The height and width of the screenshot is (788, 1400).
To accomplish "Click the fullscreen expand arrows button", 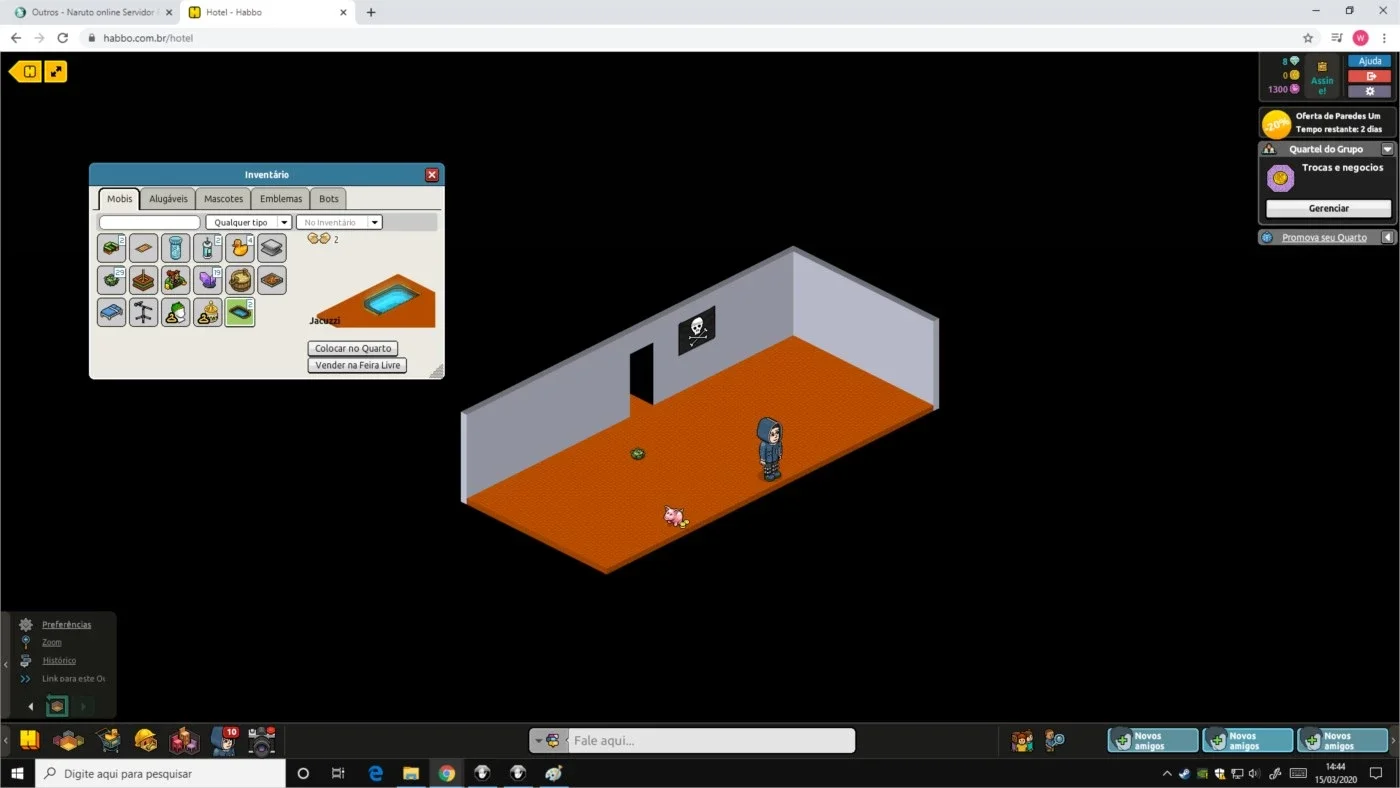I will [55, 71].
